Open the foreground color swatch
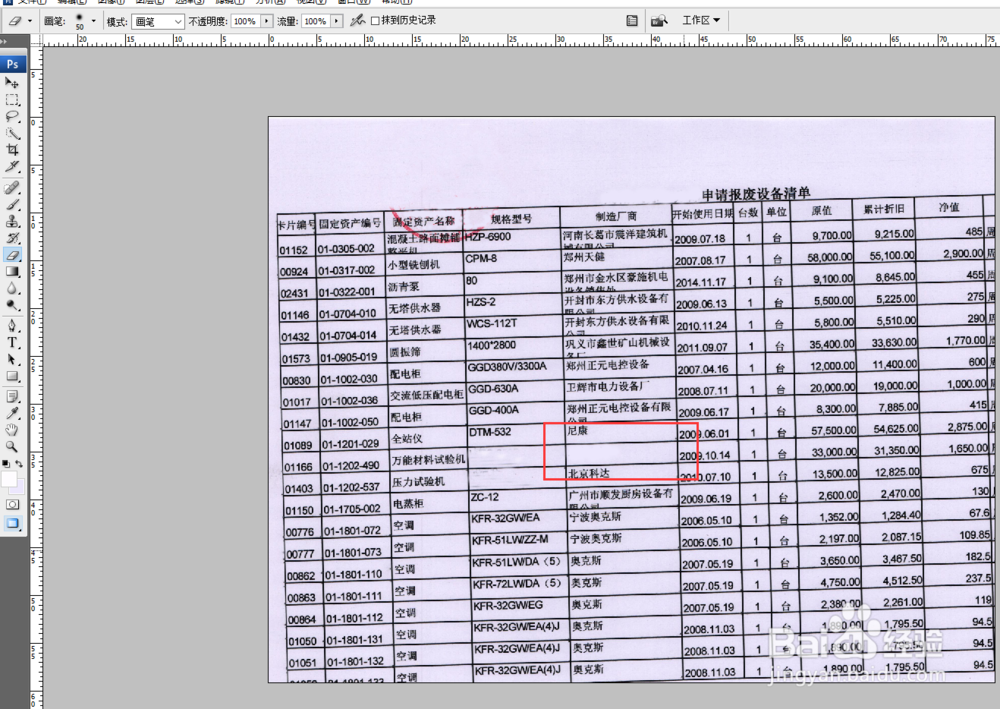 [9, 479]
